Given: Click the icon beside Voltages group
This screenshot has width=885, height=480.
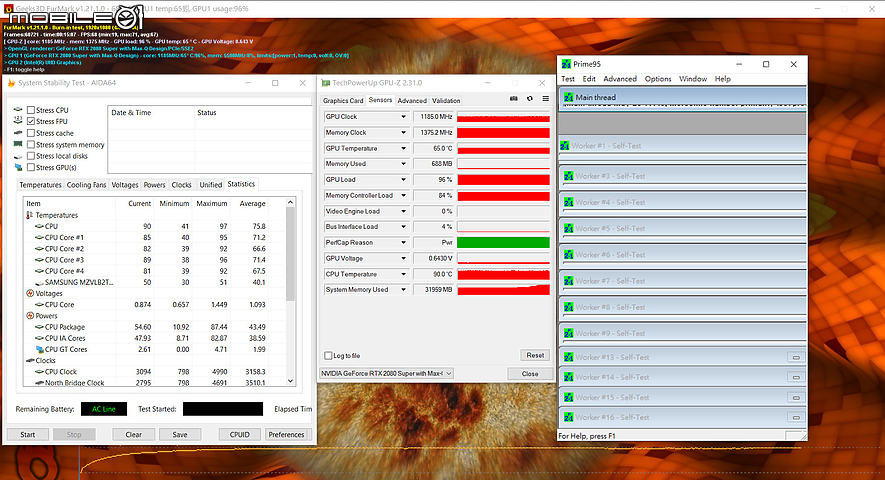Looking at the screenshot, I should (30, 294).
